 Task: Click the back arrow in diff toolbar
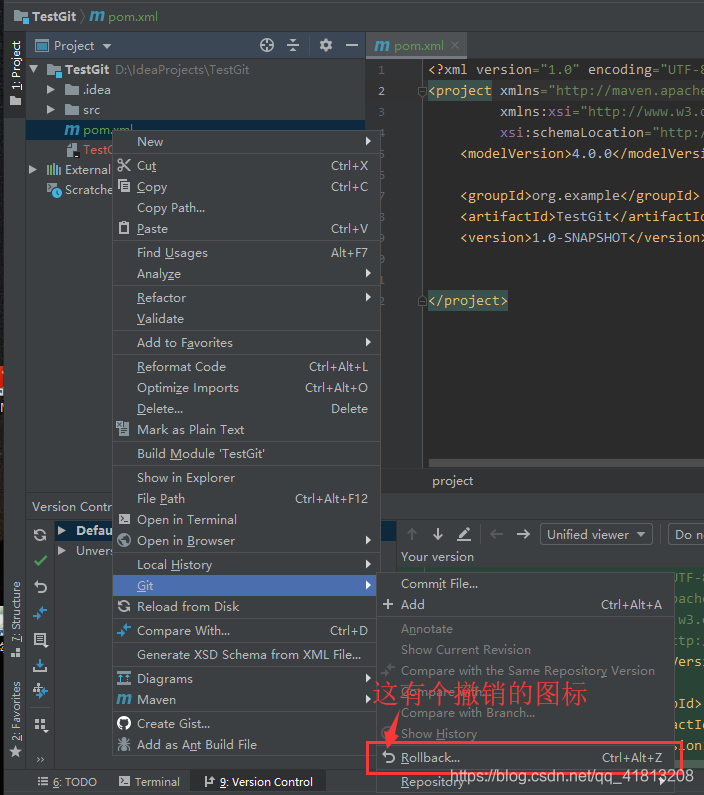[x=497, y=534]
